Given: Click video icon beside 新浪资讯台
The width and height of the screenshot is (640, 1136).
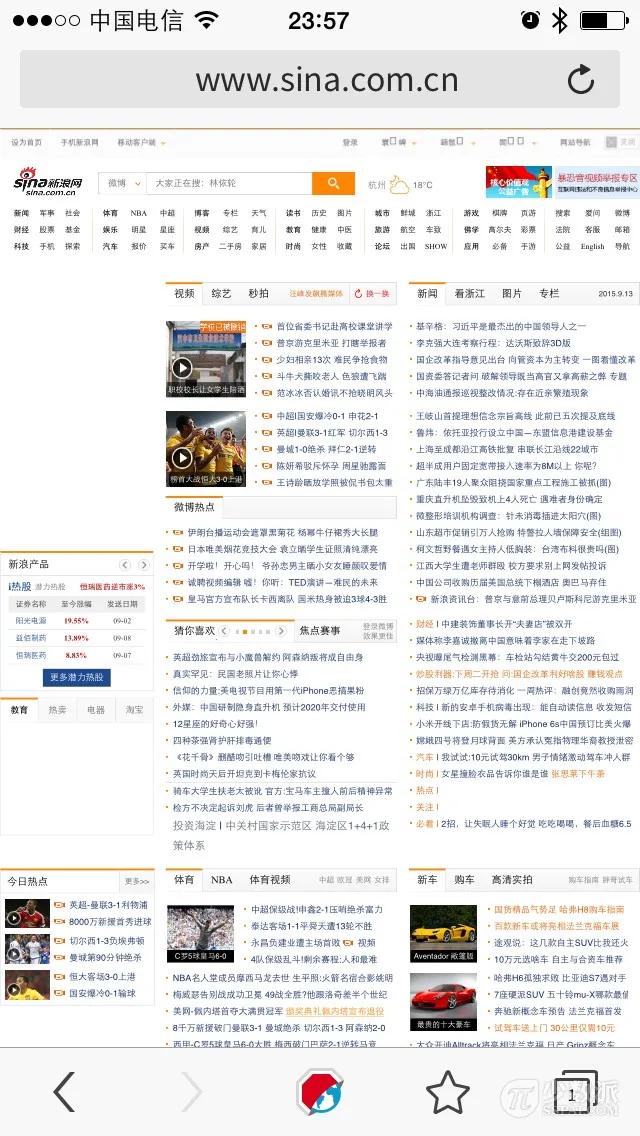Looking at the screenshot, I should click(421, 599).
